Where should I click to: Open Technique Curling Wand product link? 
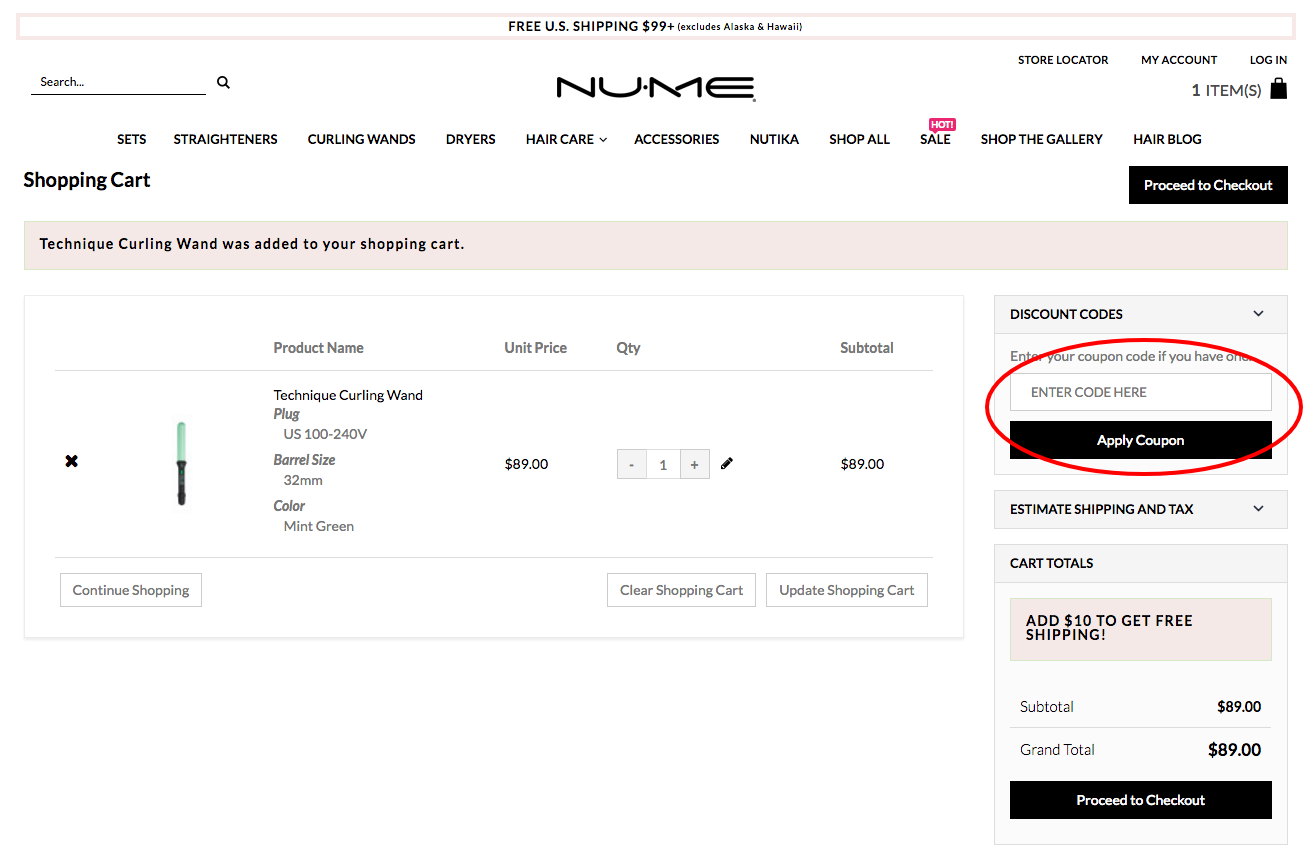(348, 395)
